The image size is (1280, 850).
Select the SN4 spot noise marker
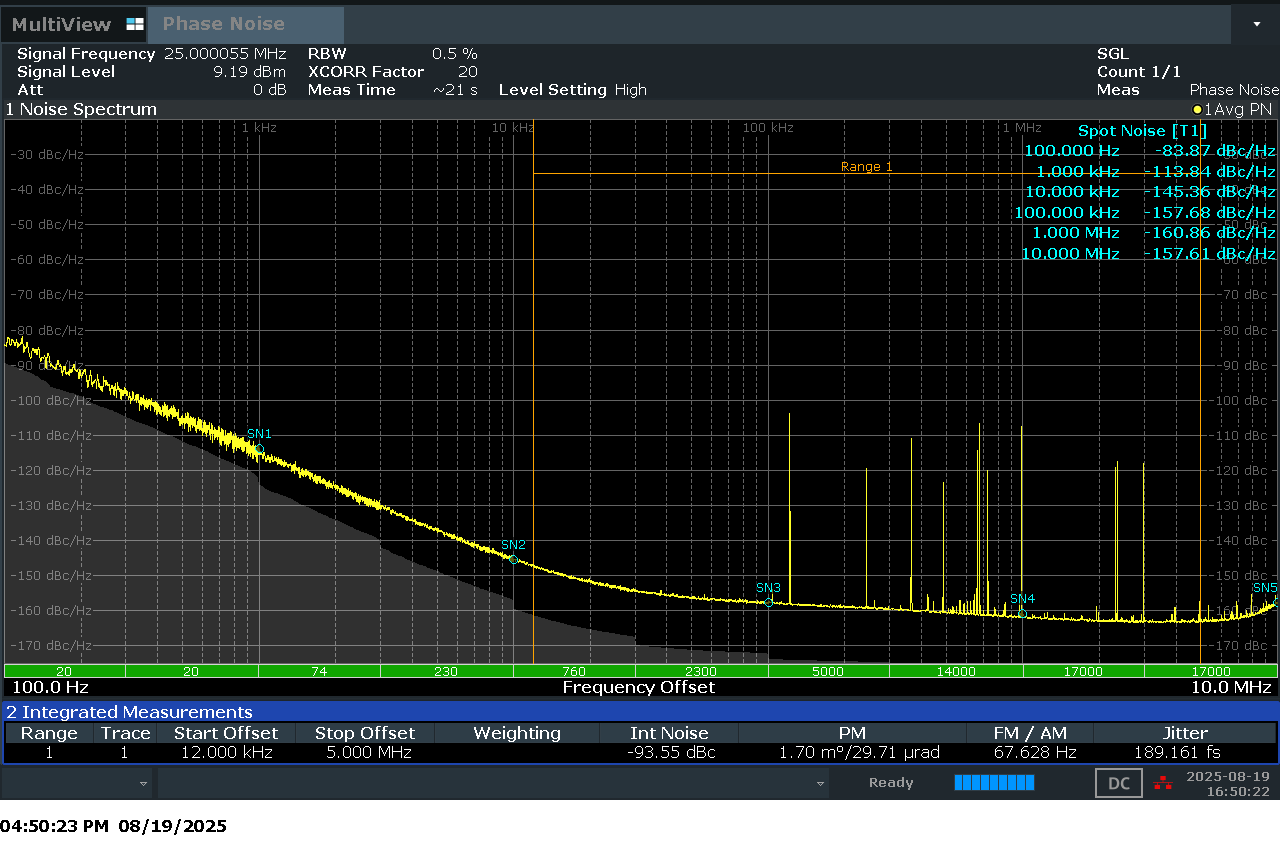1022,612
